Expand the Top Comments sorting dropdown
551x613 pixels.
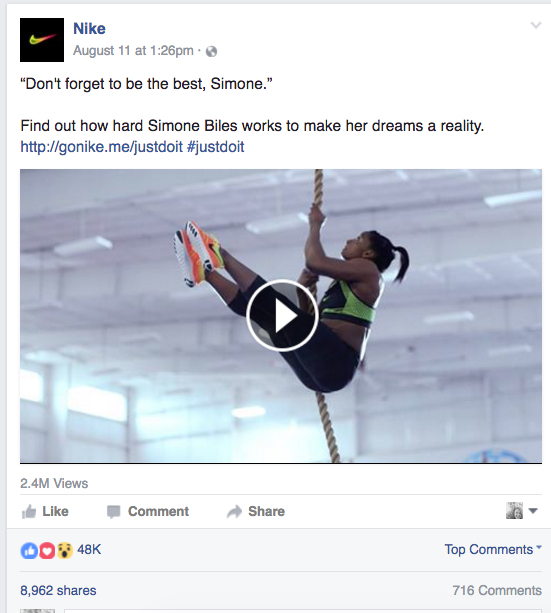[x=493, y=549]
